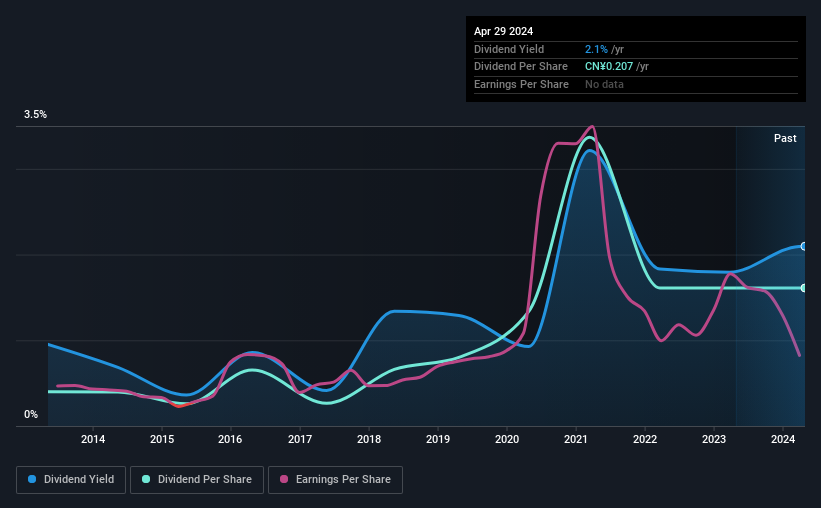Click the 2018 x-axis label
821x508 pixels.
coord(369,439)
